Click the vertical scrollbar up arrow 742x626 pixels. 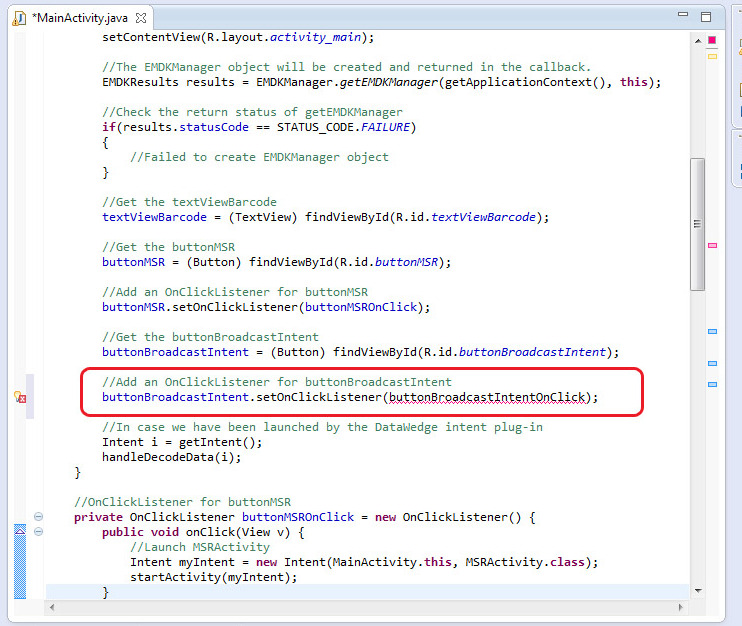pos(697,40)
